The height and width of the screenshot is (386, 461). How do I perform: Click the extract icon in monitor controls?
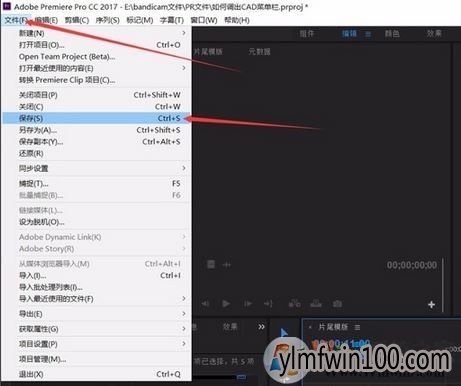(x=316, y=304)
